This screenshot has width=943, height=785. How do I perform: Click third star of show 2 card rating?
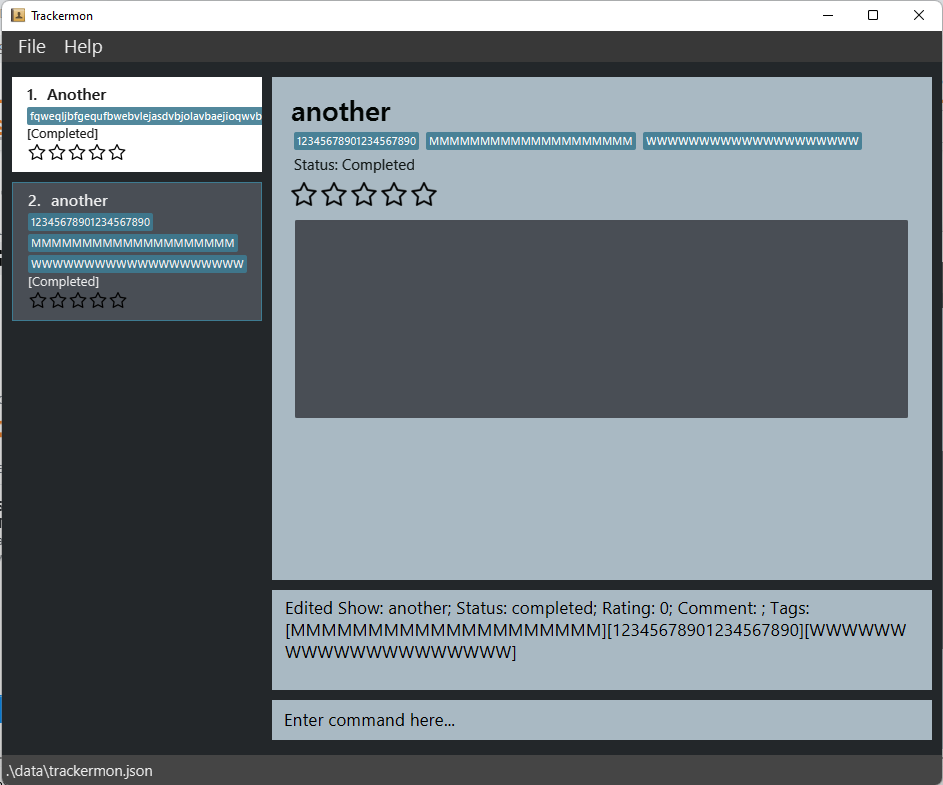pos(78,300)
